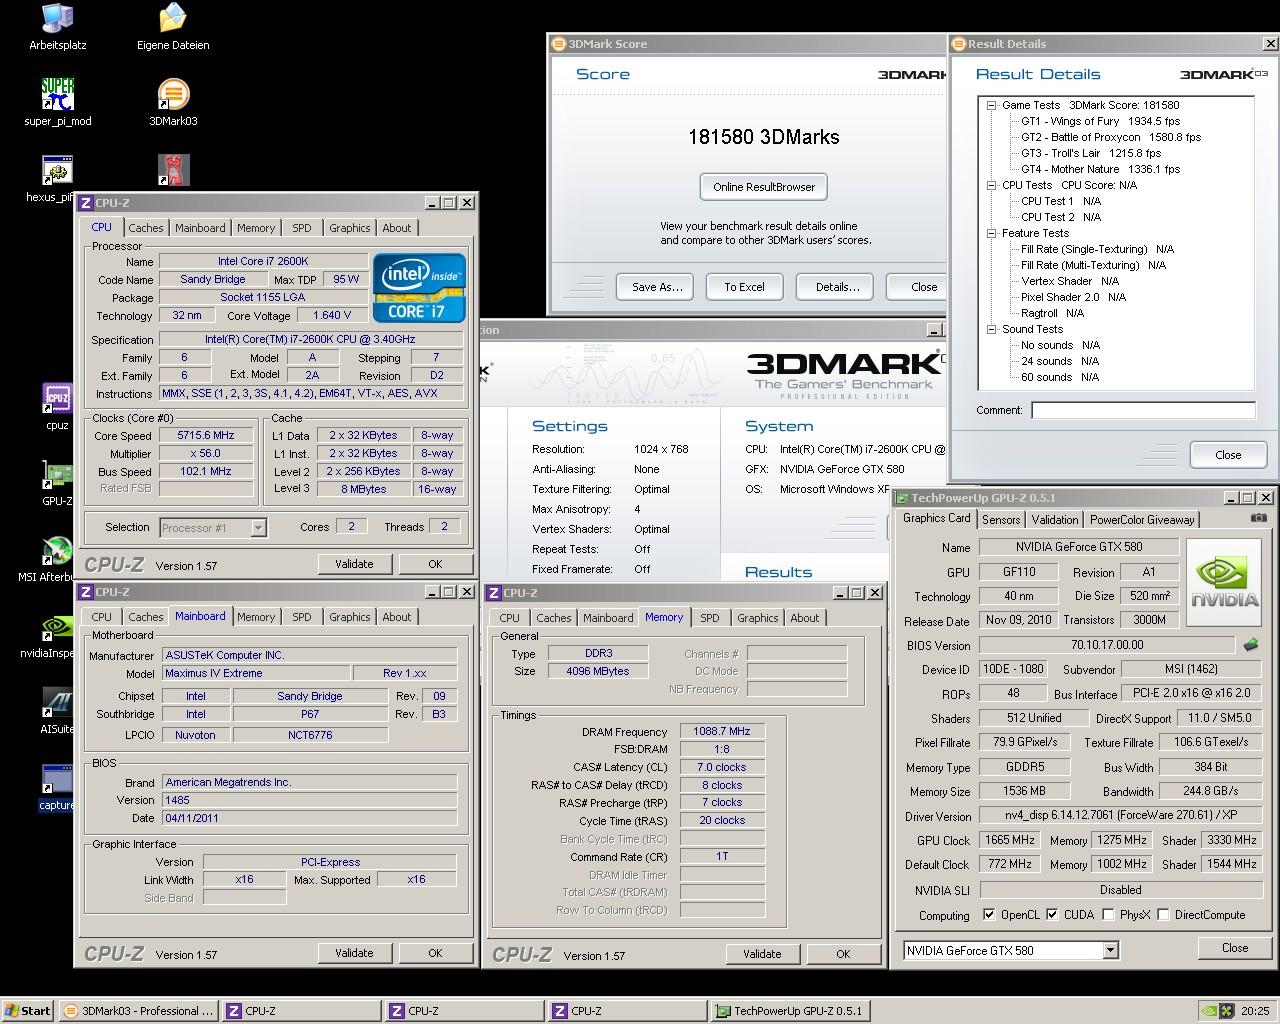Screen dimensions: 1280x1024
Task: Open Caches tab in top CPU-Z window
Action: 146,228
